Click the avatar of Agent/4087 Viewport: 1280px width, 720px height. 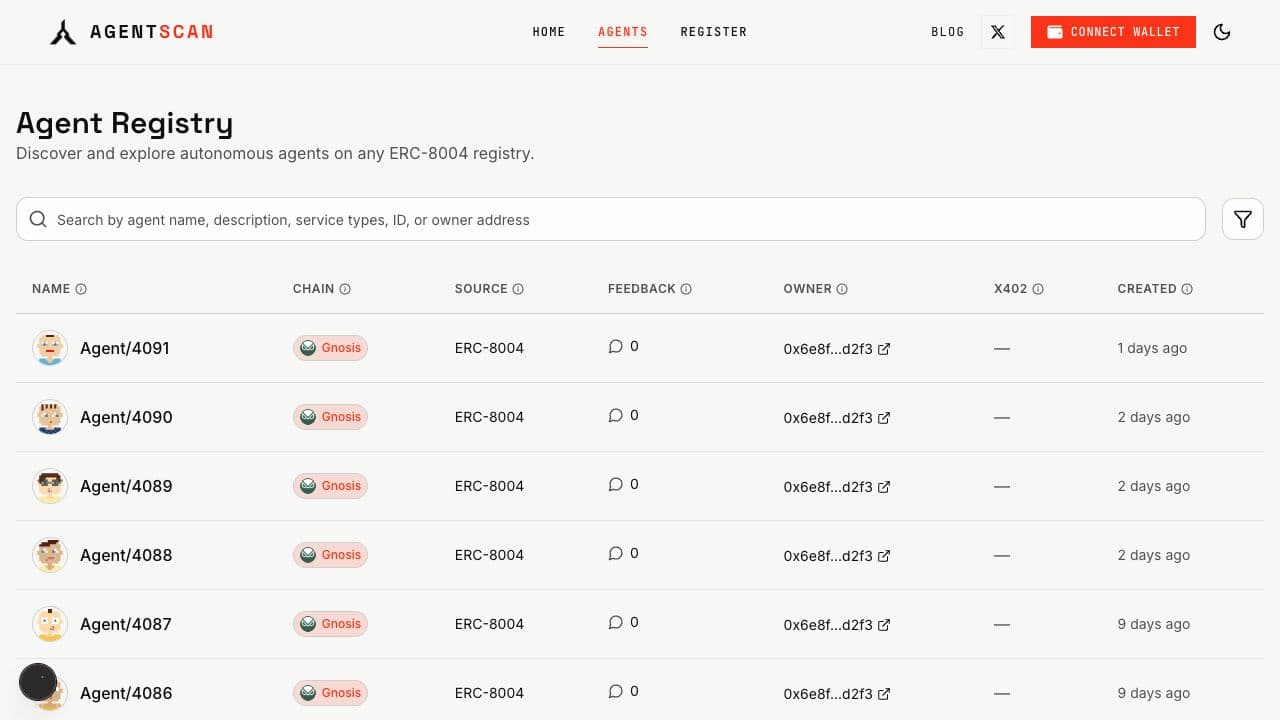tap(50, 624)
